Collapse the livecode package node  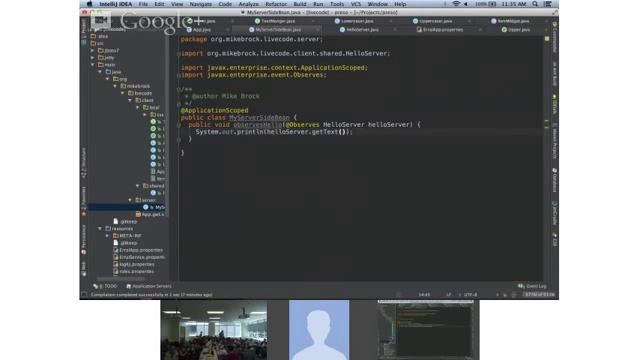123,93
